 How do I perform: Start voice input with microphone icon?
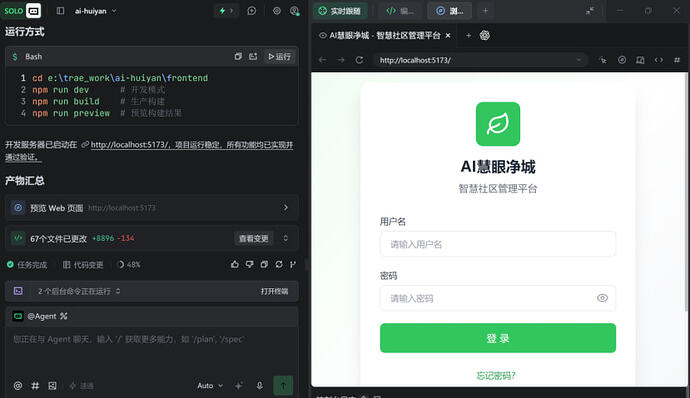click(260, 386)
